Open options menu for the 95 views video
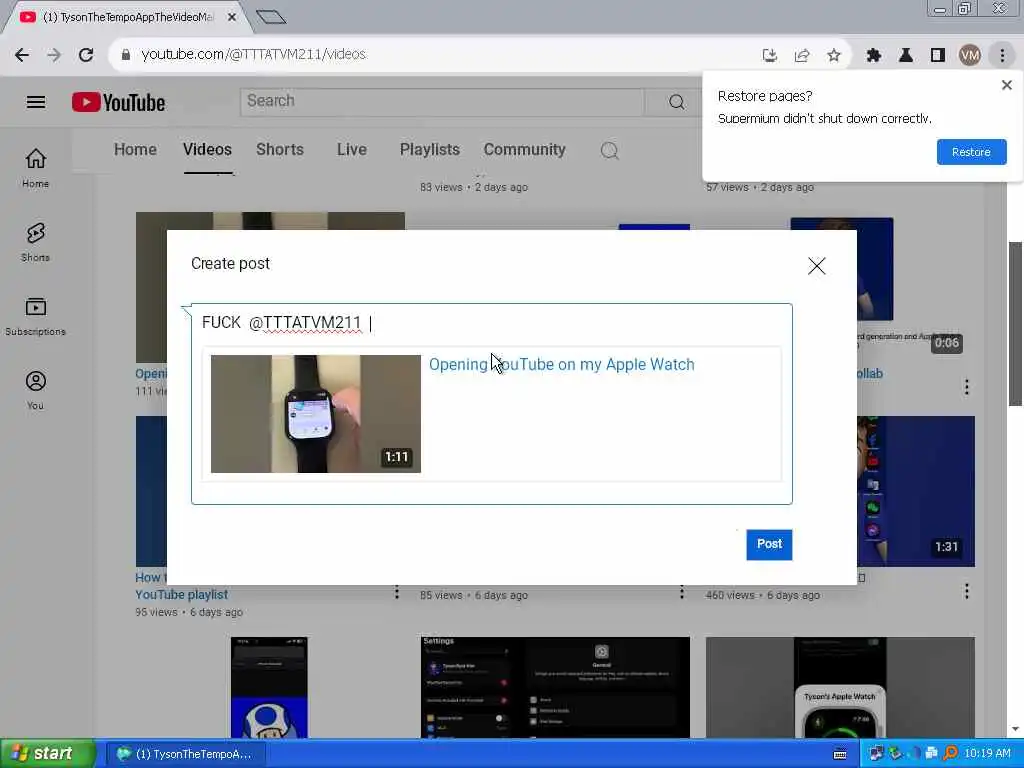 click(x=396, y=592)
